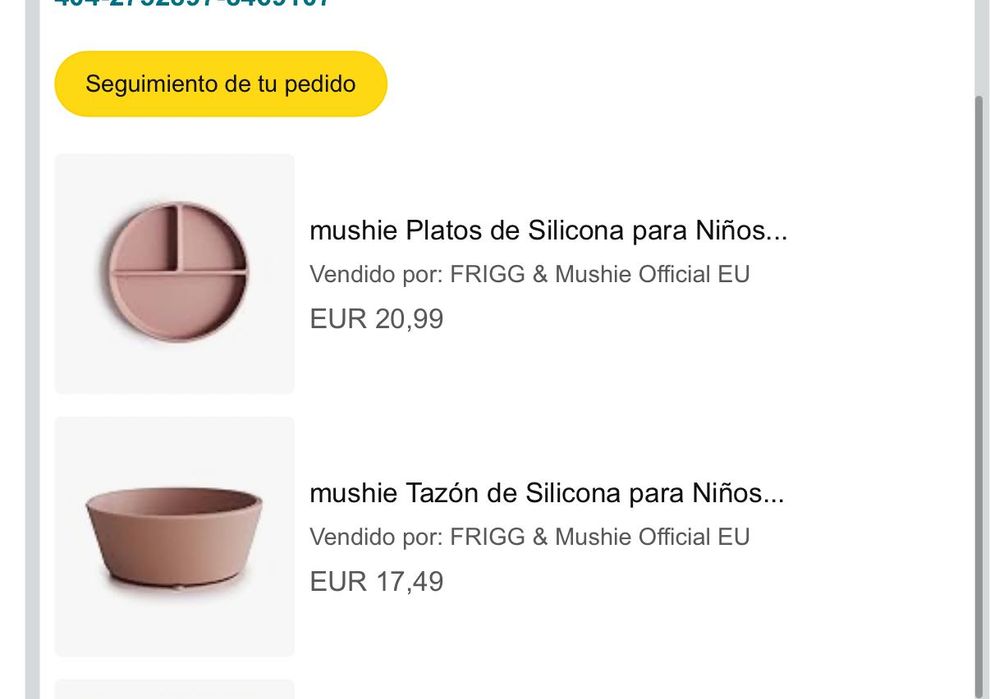Viewport: 990px width, 699px height.
Task: Click the scrollbar track above the thumb
Action: tap(981, 50)
